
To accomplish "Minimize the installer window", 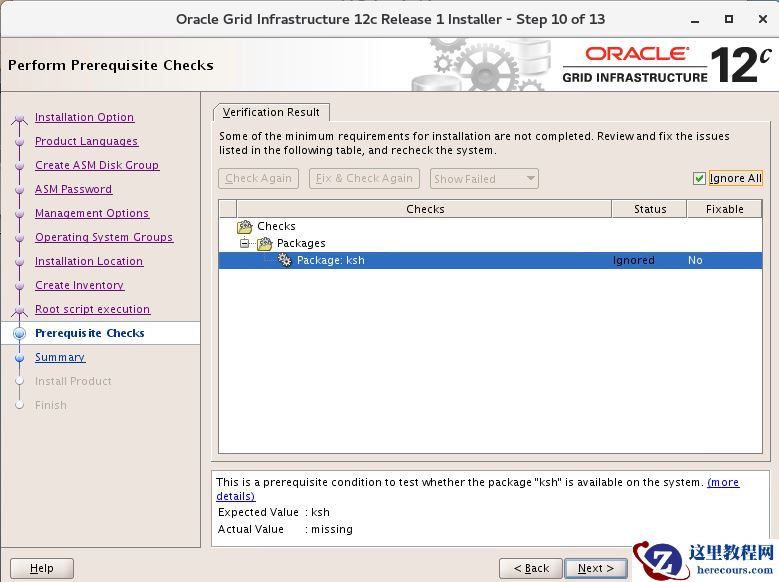I will point(695,20).
